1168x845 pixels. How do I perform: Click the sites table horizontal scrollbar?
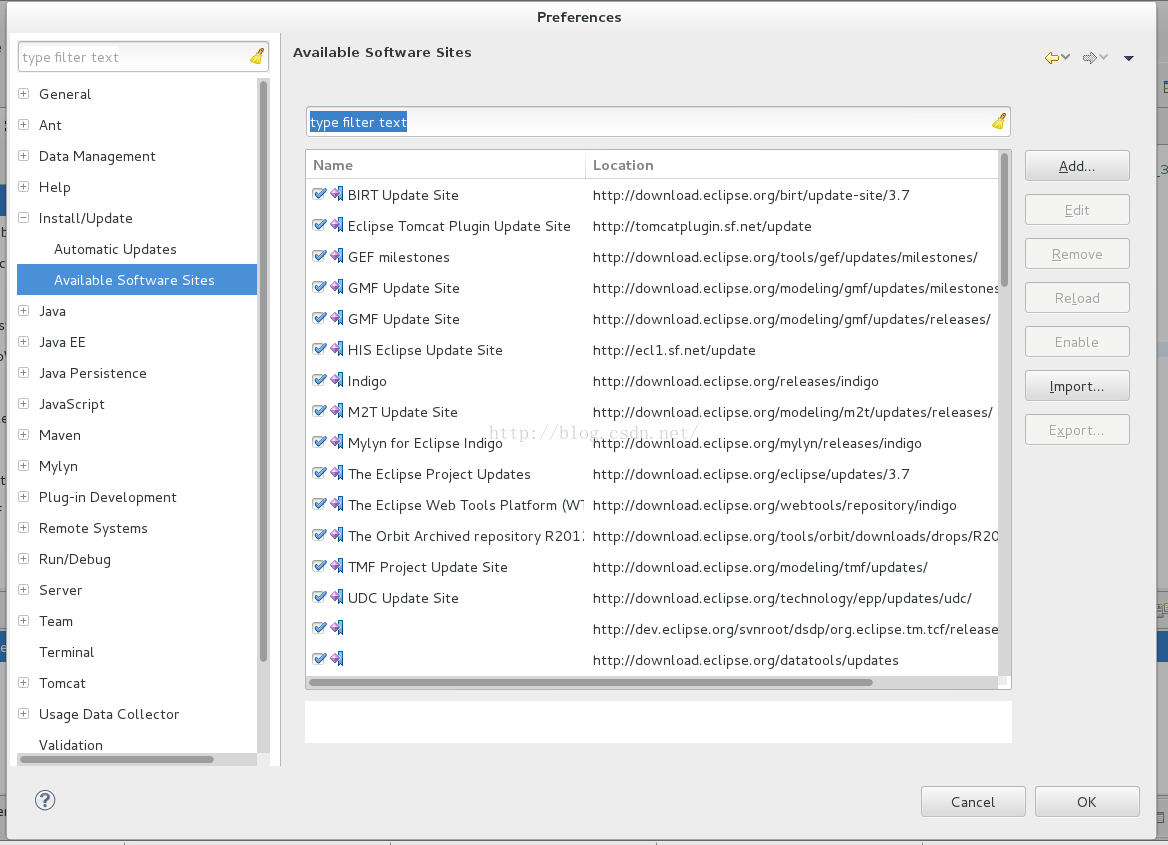(x=591, y=682)
